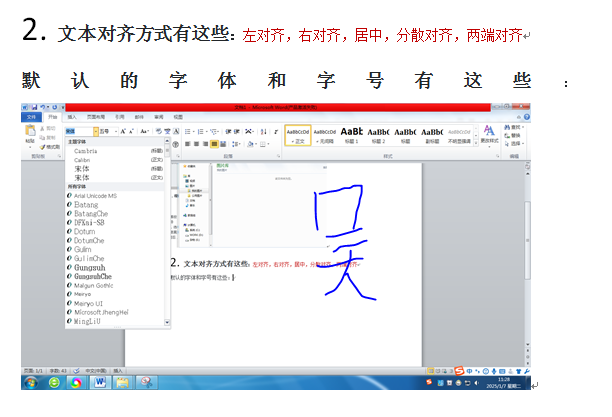This screenshot has width=612, height=417.
Task: Click the Paste clipboard icon
Action: pyautogui.click(x=30, y=130)
